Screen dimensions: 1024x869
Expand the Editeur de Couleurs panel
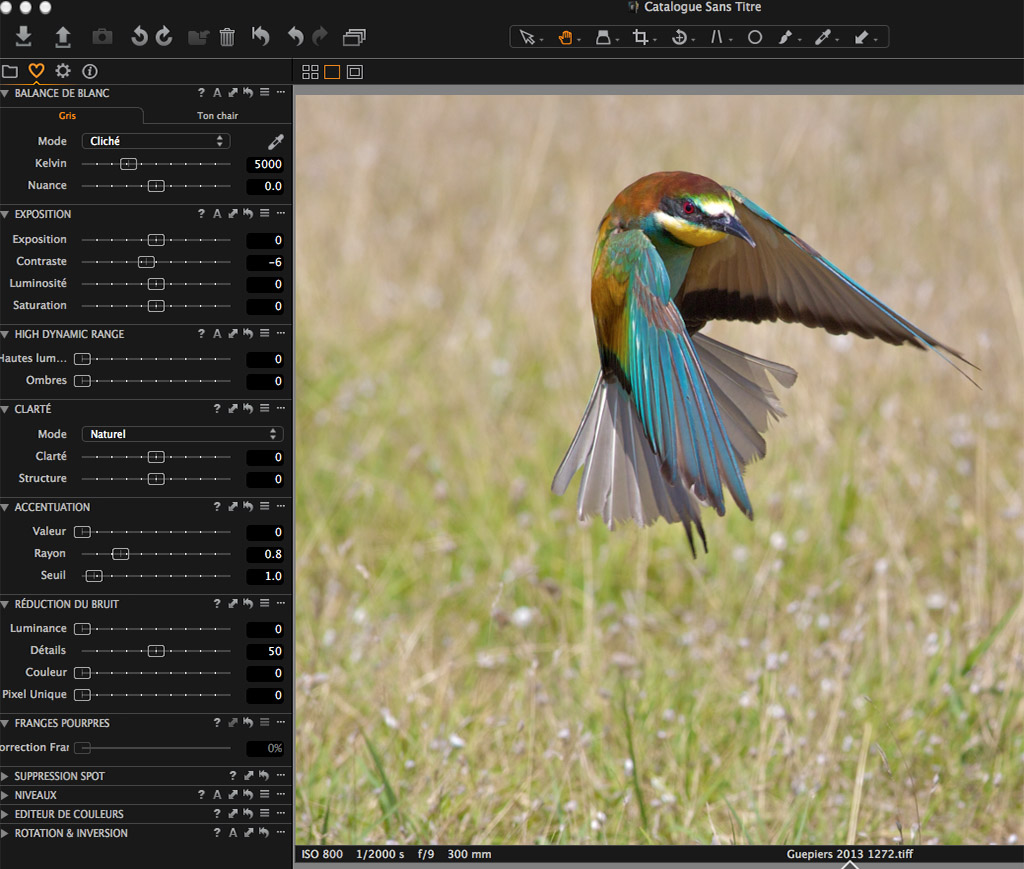click(5, 814)
